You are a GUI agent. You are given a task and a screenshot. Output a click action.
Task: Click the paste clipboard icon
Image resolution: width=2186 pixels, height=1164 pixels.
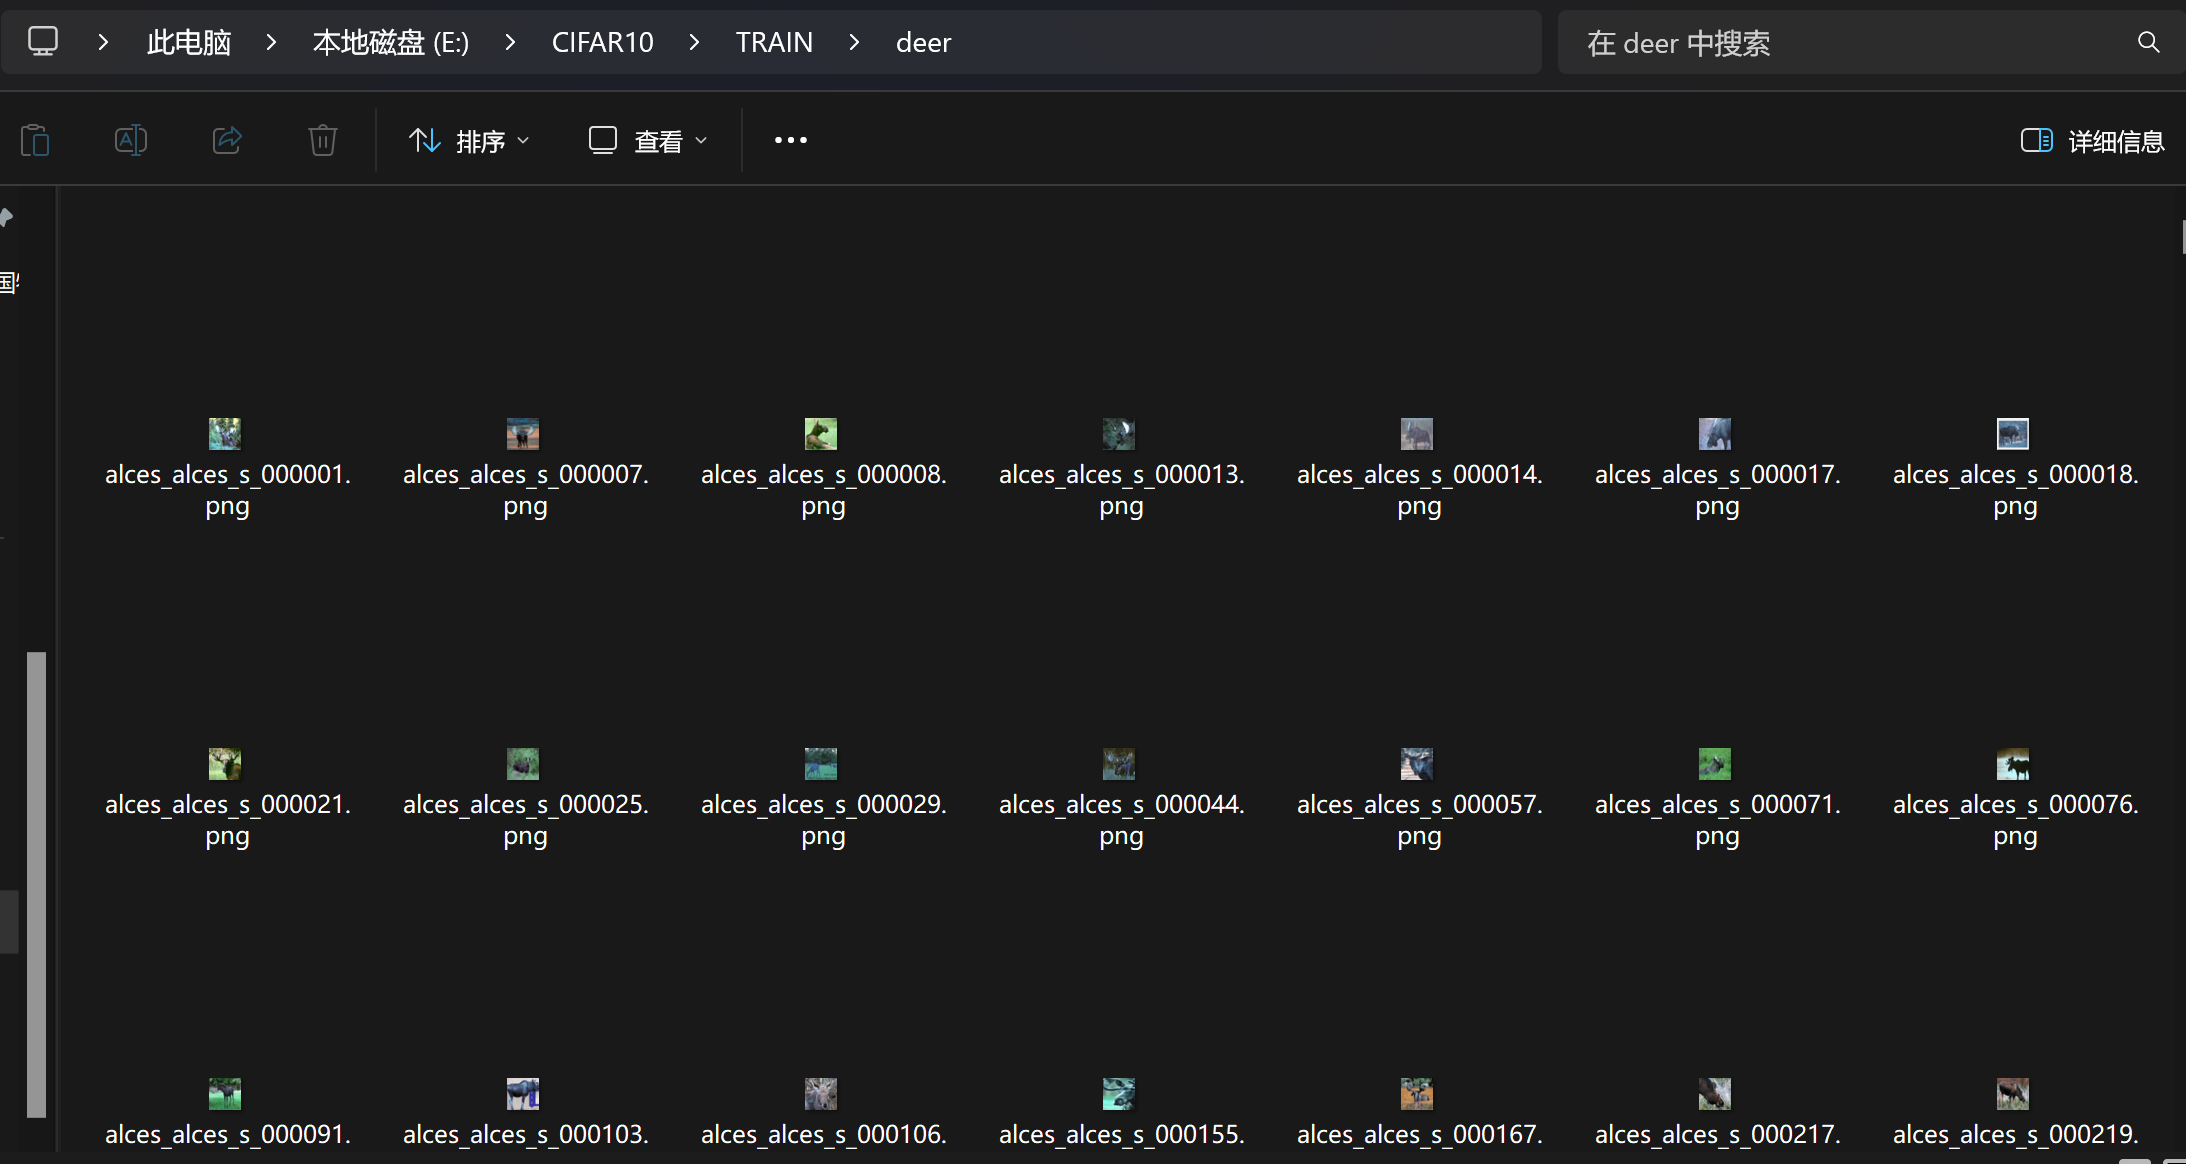pyautogui.click(x=35, y=140)
